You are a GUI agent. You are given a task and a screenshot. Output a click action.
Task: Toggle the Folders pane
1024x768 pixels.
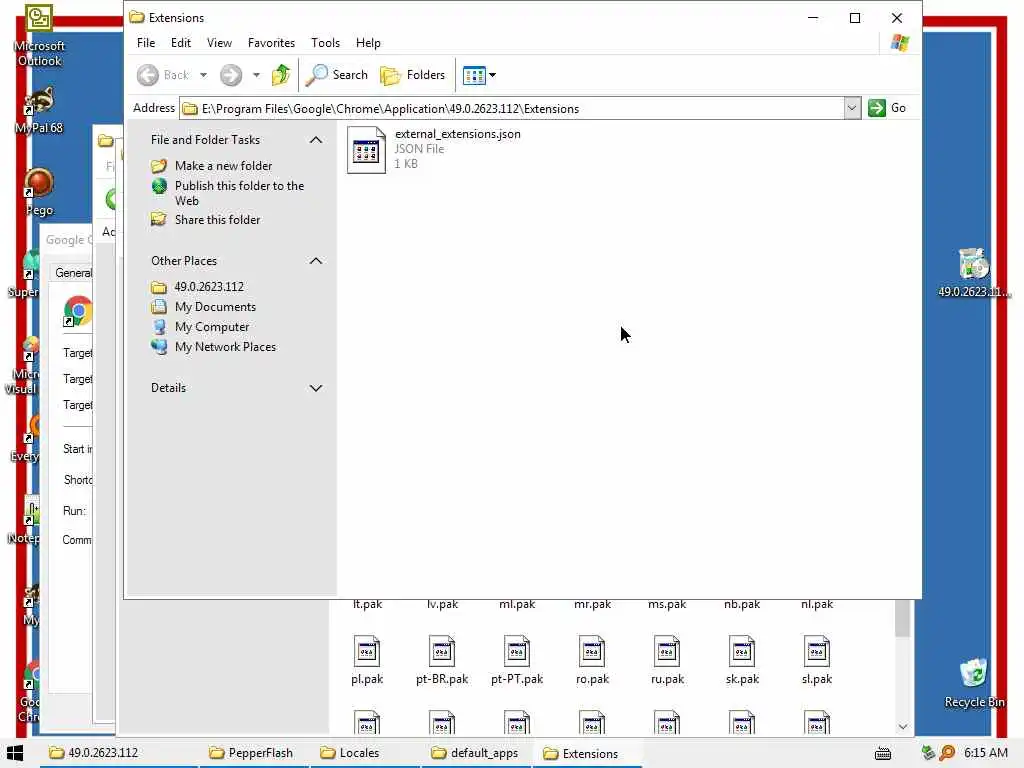[x=413, y=75]
